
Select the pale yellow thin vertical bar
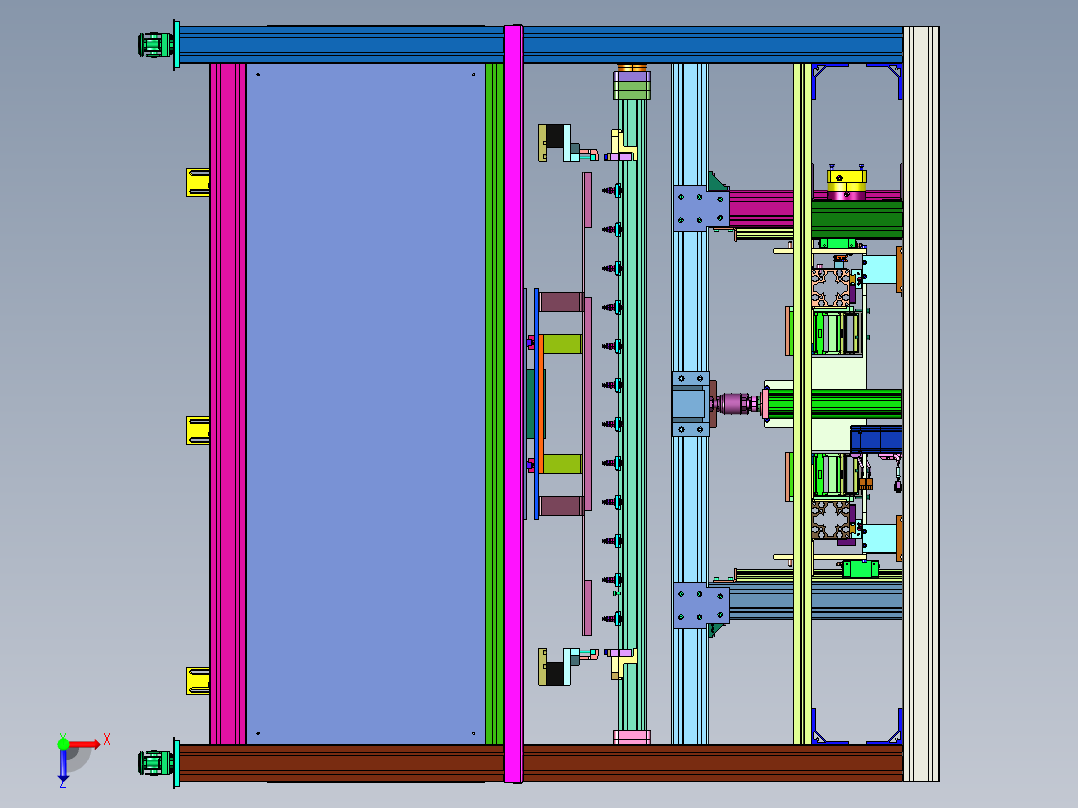point(802,404)
